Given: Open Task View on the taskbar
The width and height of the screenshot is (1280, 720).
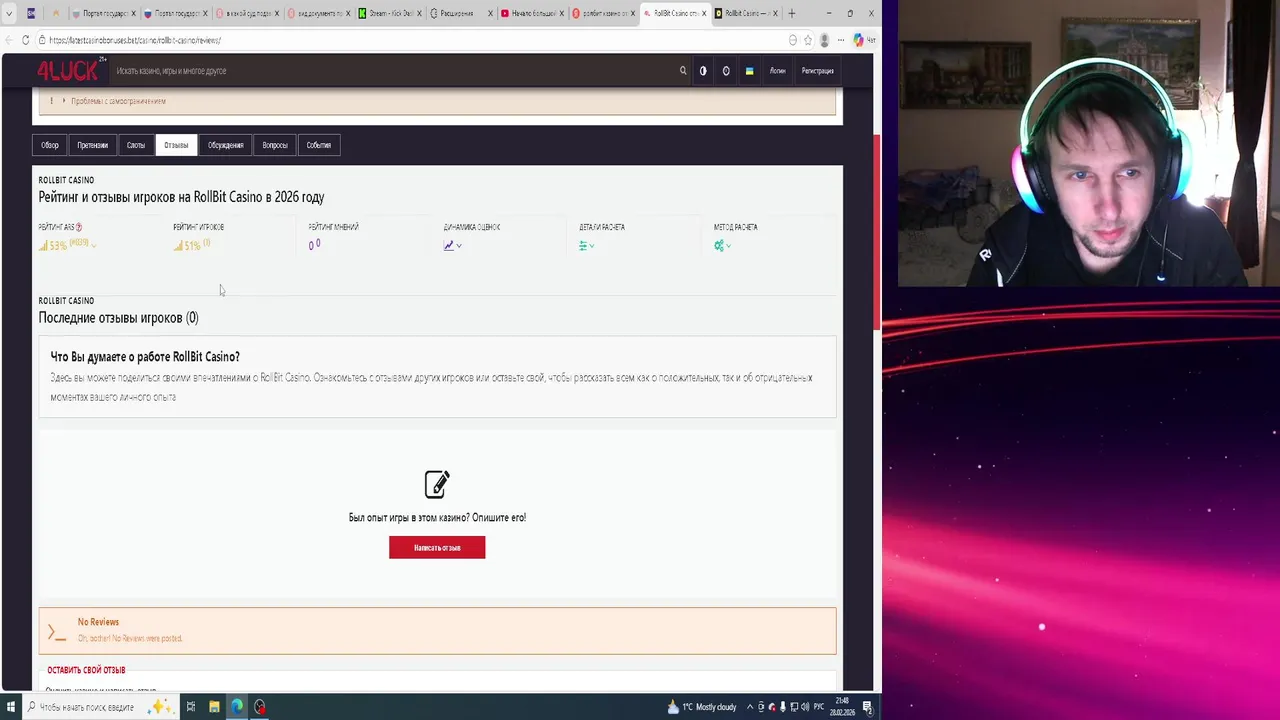Looking at the screenshot, I should pos(190,707).
